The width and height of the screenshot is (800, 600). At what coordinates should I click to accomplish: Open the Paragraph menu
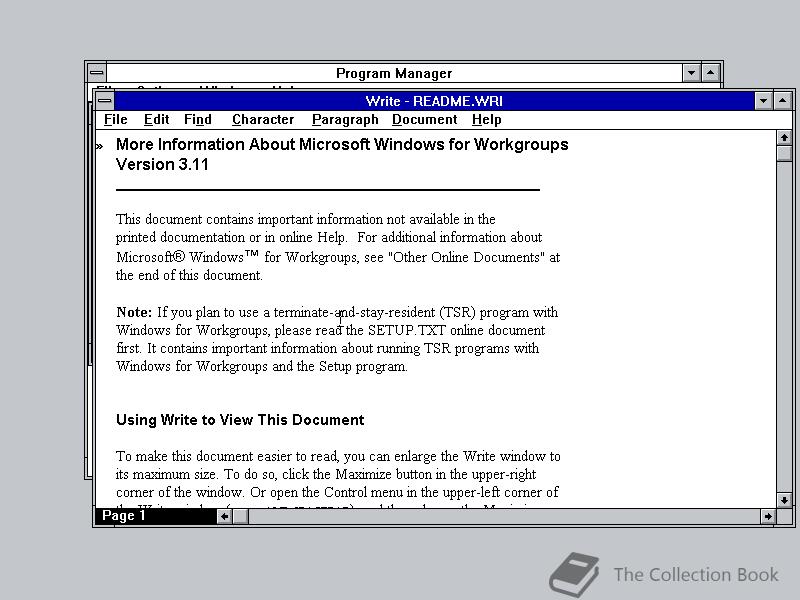[x=345, y=119]
